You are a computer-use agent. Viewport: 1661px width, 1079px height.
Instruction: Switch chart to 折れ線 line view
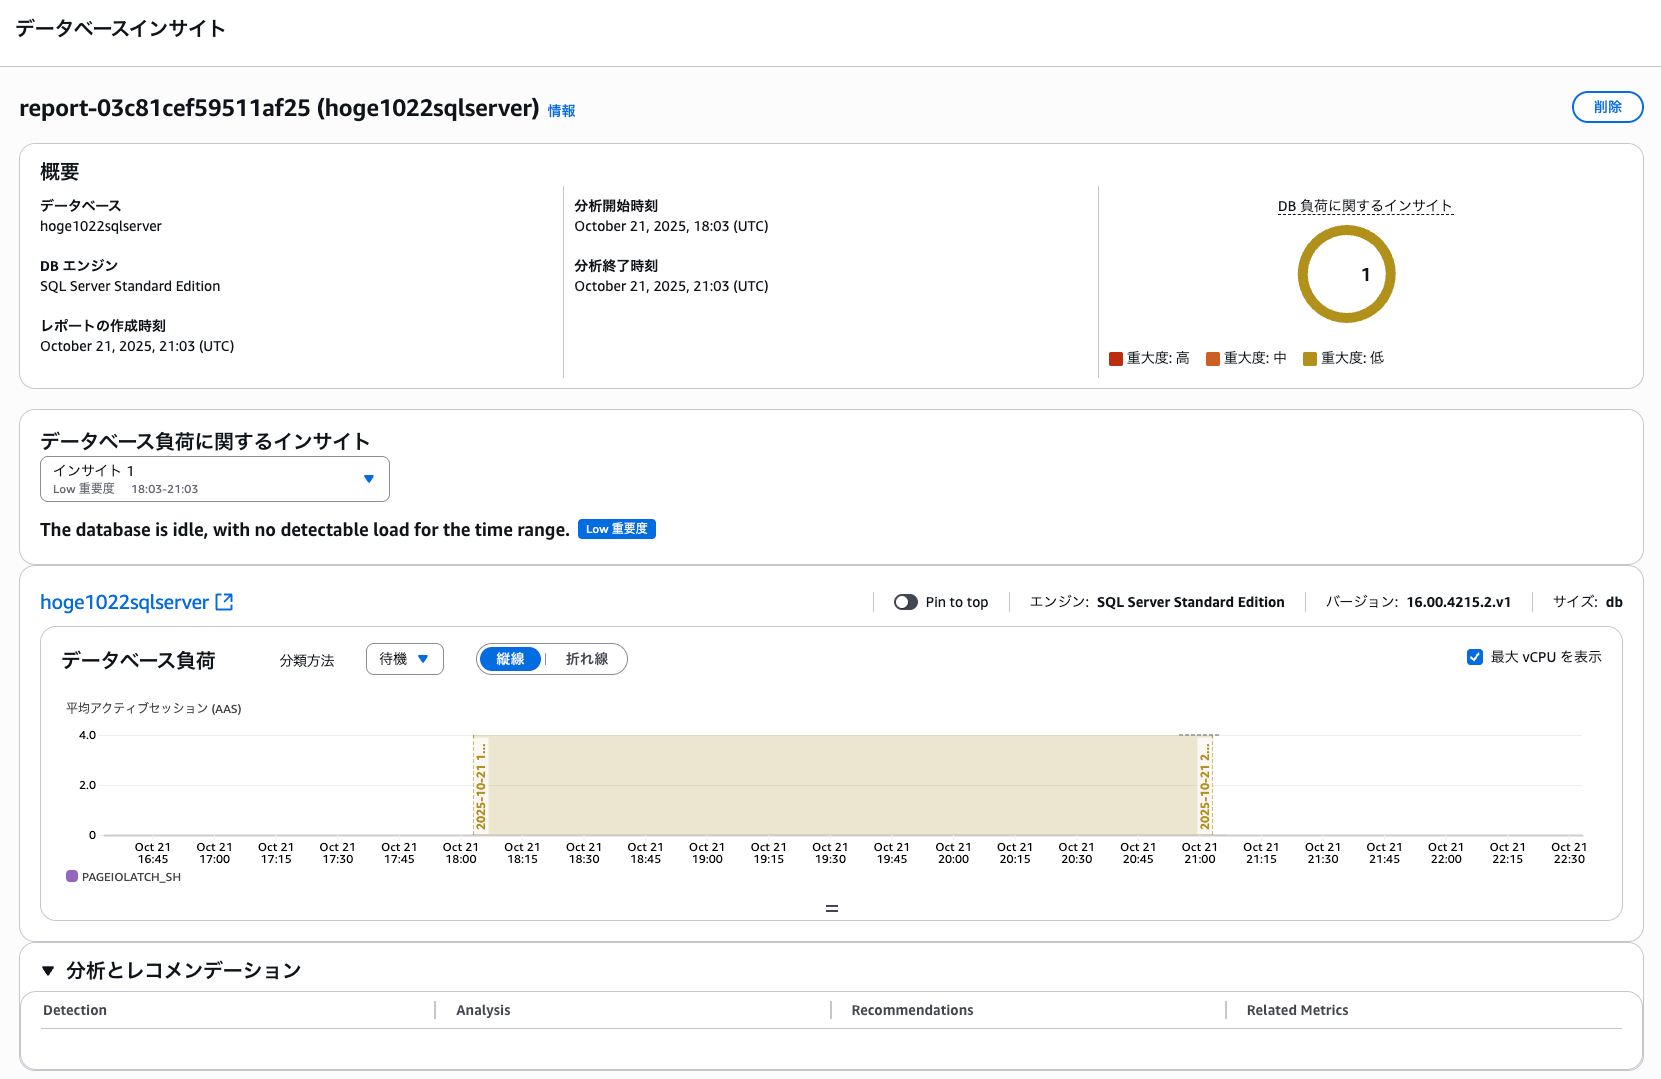[586, 659]
